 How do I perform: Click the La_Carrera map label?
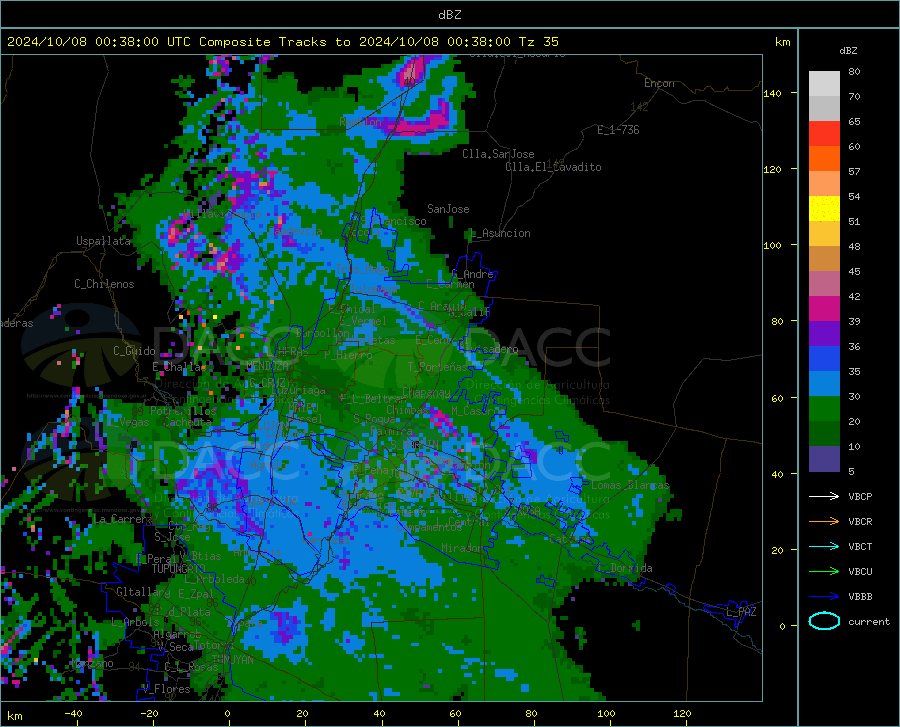(123, 519)
